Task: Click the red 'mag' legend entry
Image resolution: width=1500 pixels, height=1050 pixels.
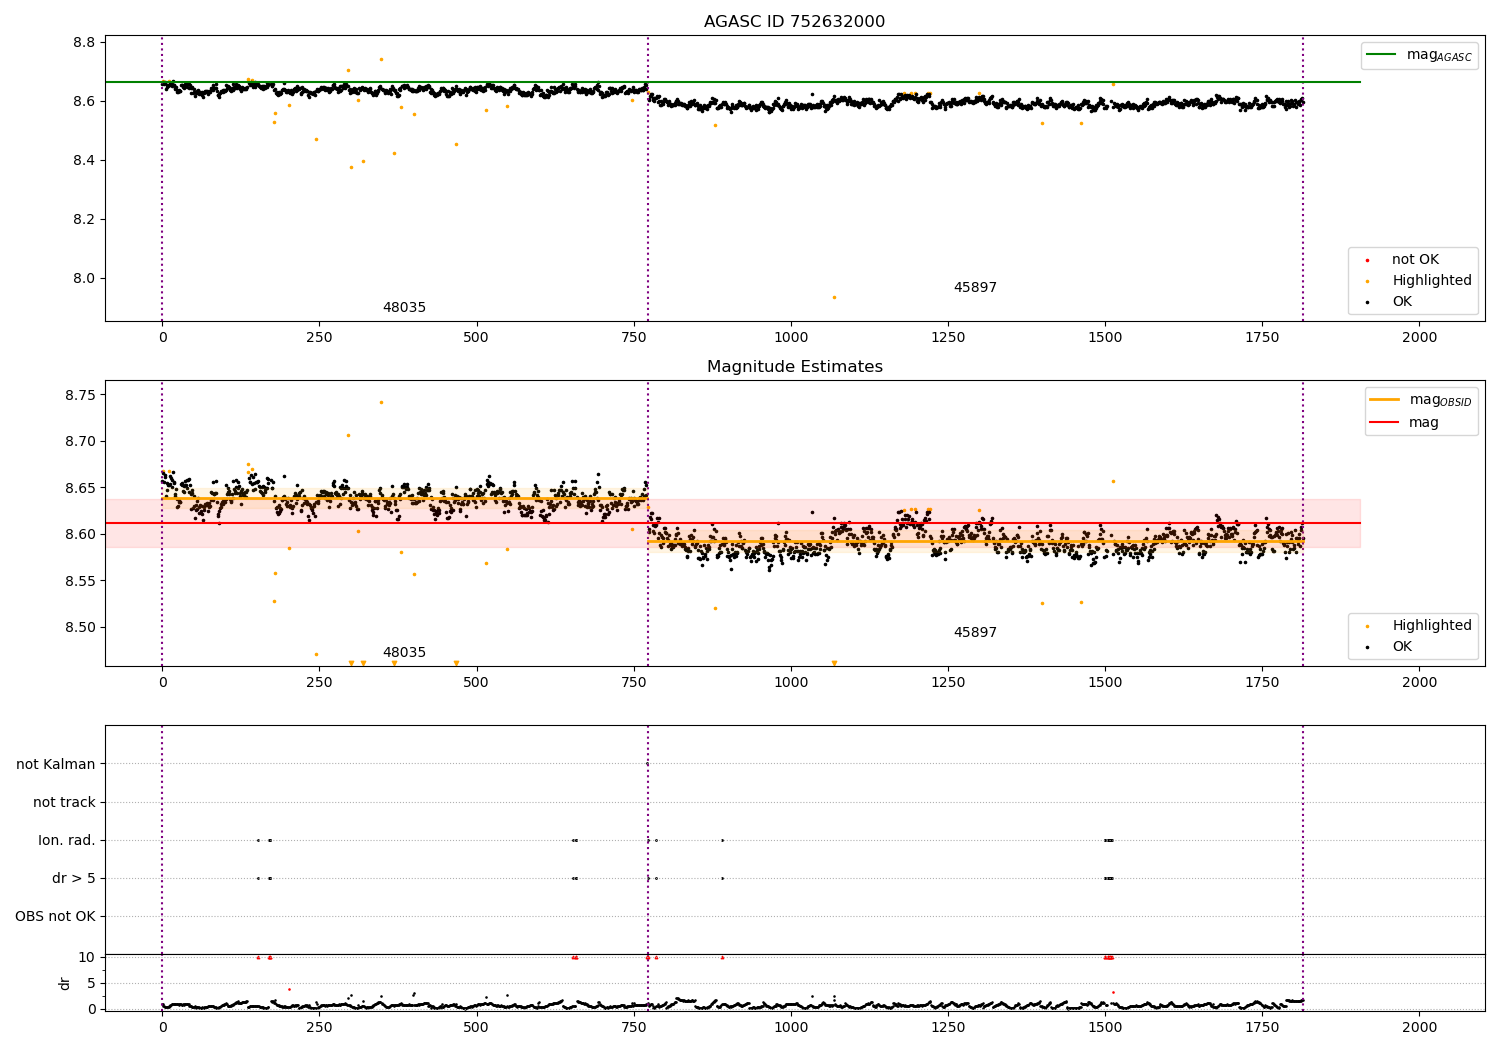Action: [x=1404, y=423]
